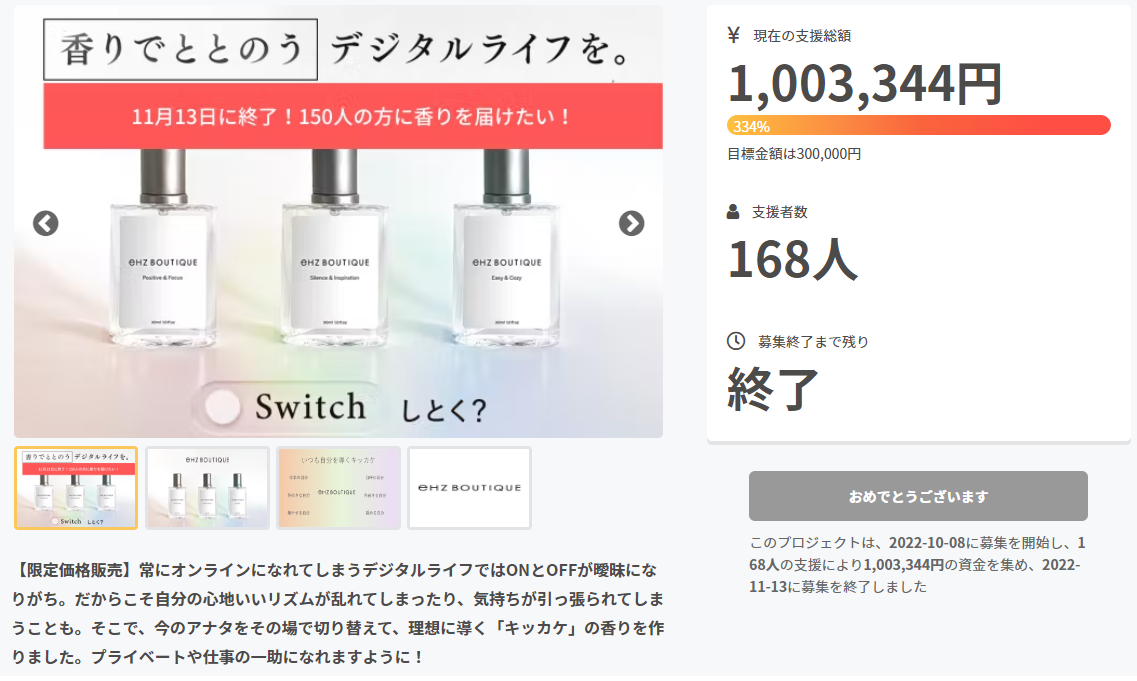Click the red 11月13日に終了 banner
Screen dimensions: 1137x681
tap(352, 116)
